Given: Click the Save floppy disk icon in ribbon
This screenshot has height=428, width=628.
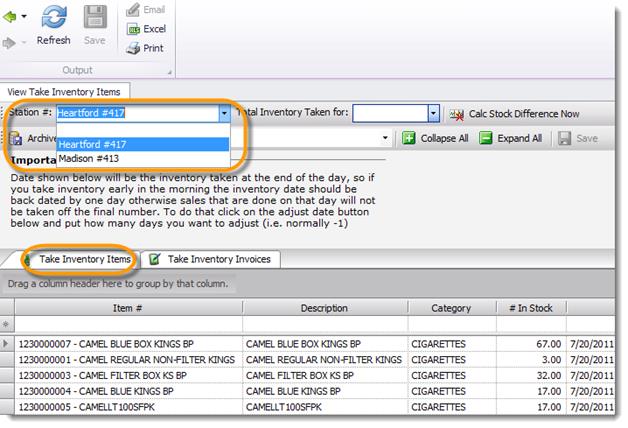Looking at the screenshot, I should 95,18.
